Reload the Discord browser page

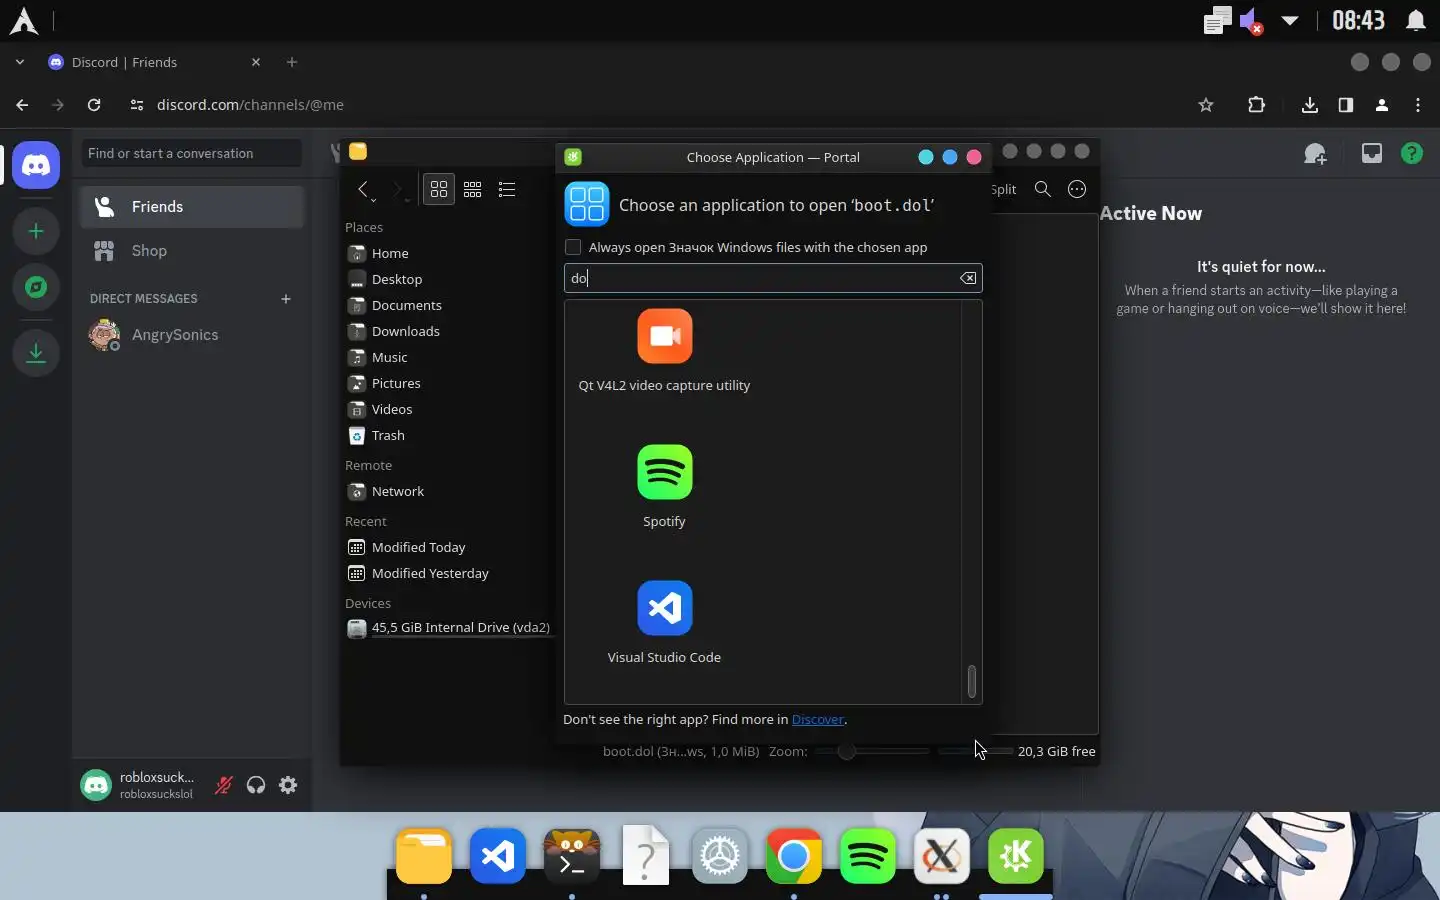[94, 105]
